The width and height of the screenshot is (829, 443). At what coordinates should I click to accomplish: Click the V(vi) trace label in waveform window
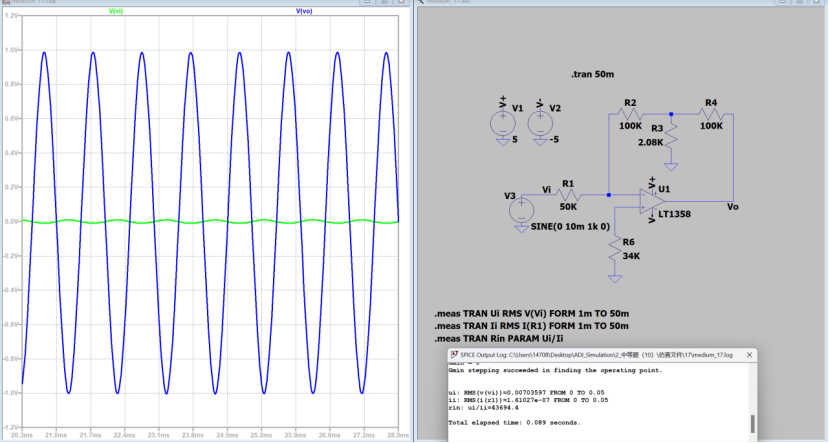click(116, 11)
